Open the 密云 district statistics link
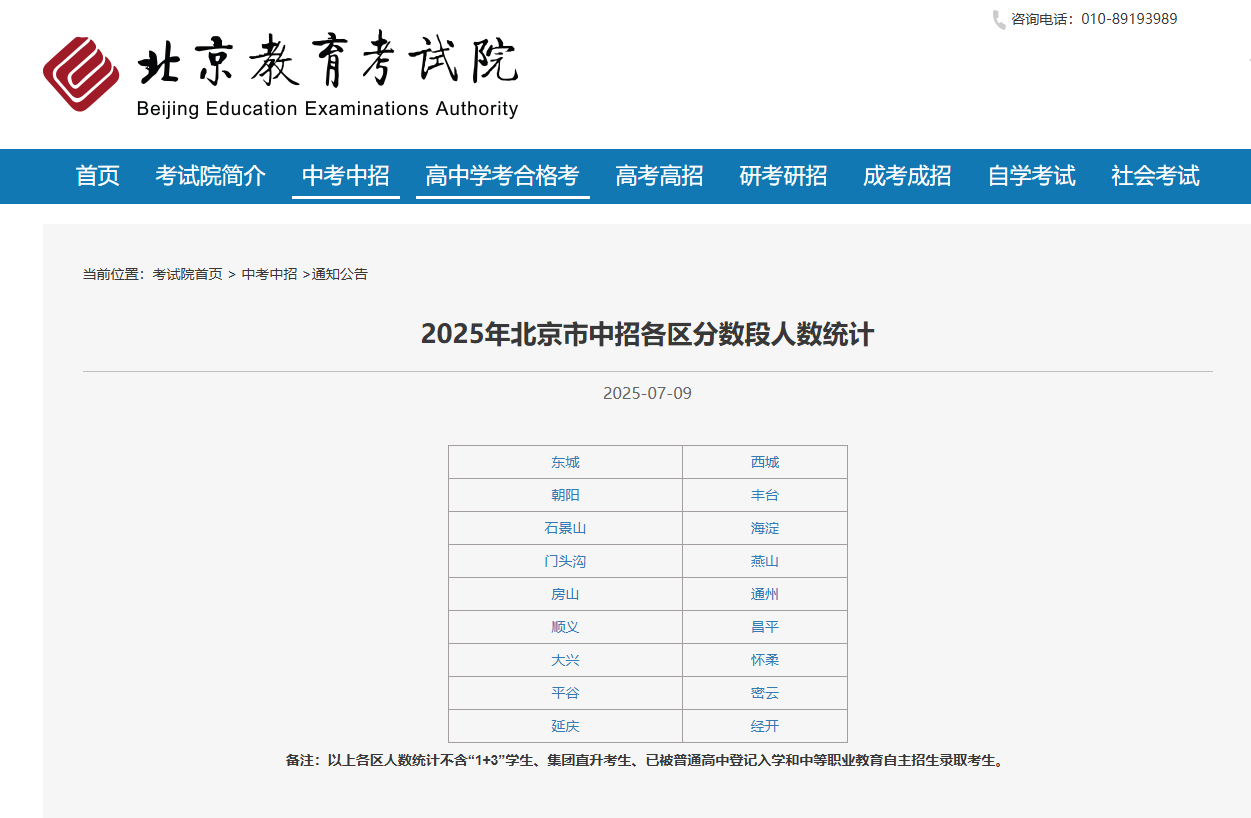 765,693
